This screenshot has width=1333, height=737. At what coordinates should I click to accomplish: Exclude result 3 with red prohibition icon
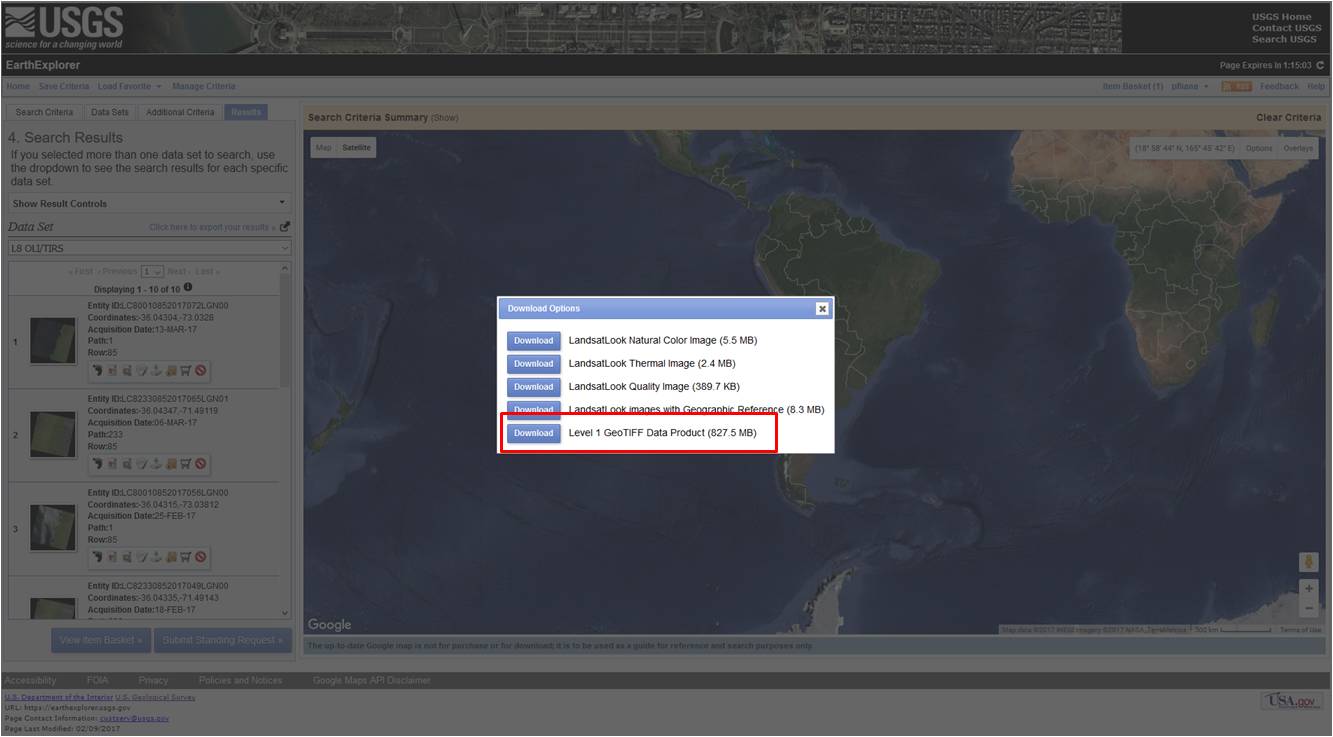tap(201, 557)
